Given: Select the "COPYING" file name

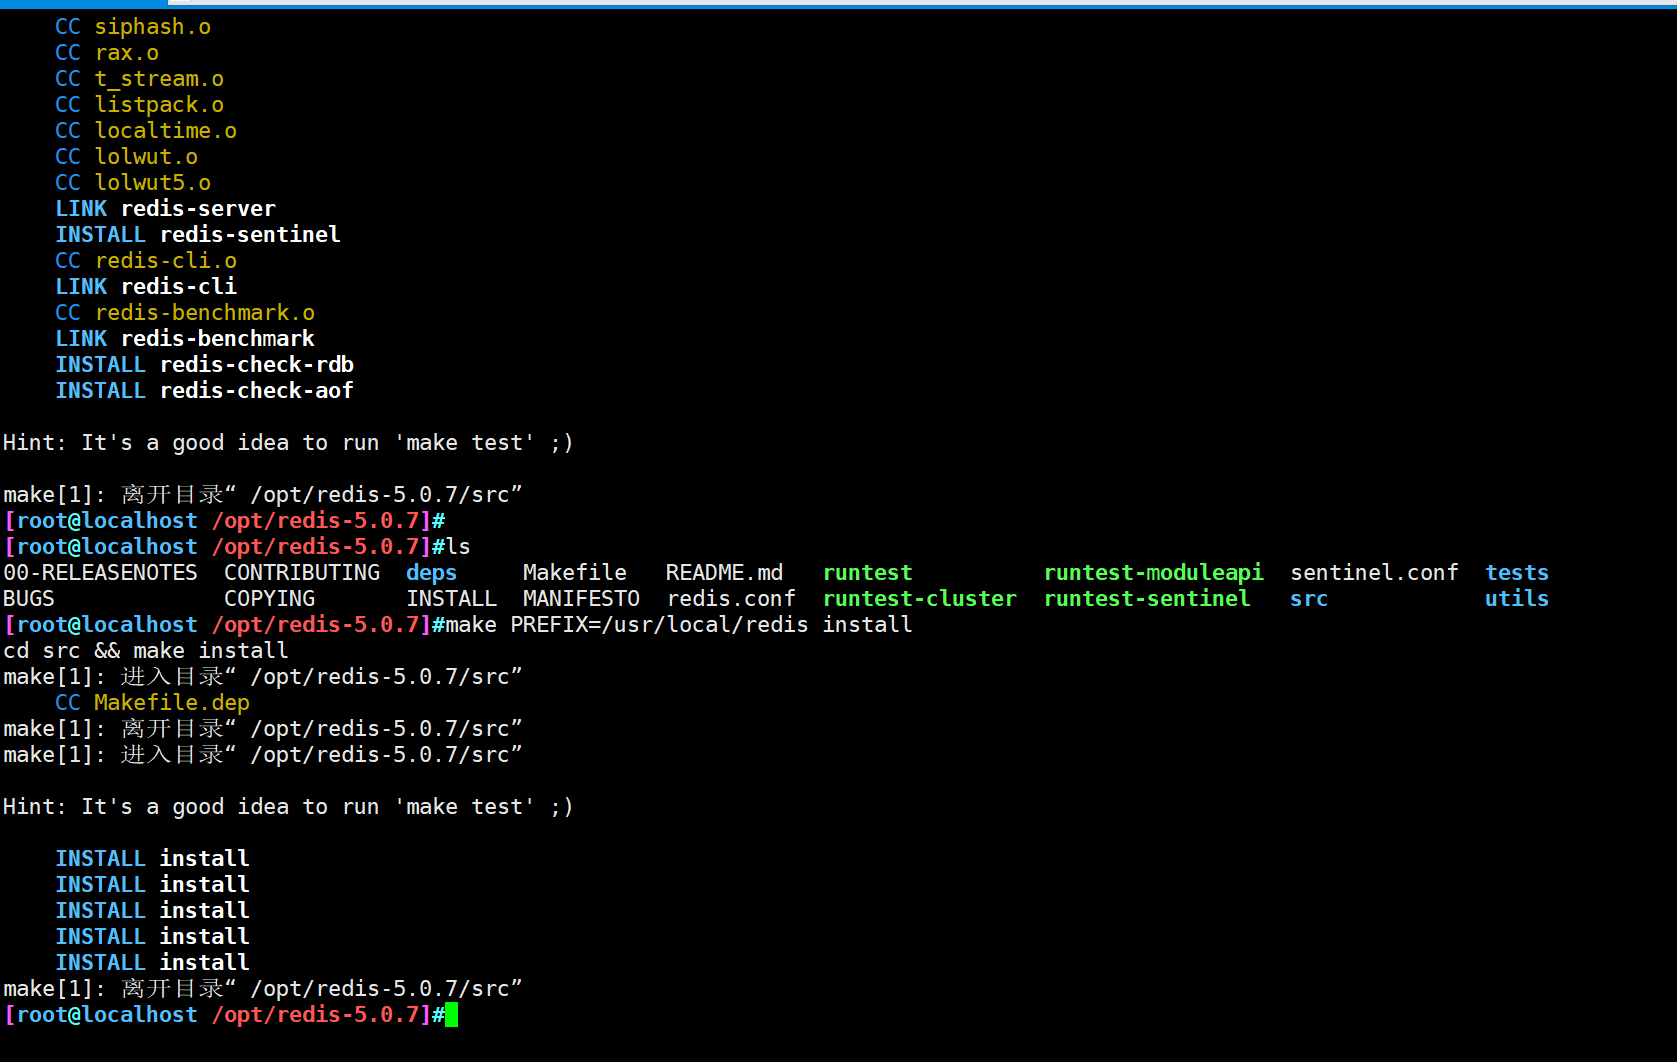Looking at the screenshot, I should click(x=270, y=599).
